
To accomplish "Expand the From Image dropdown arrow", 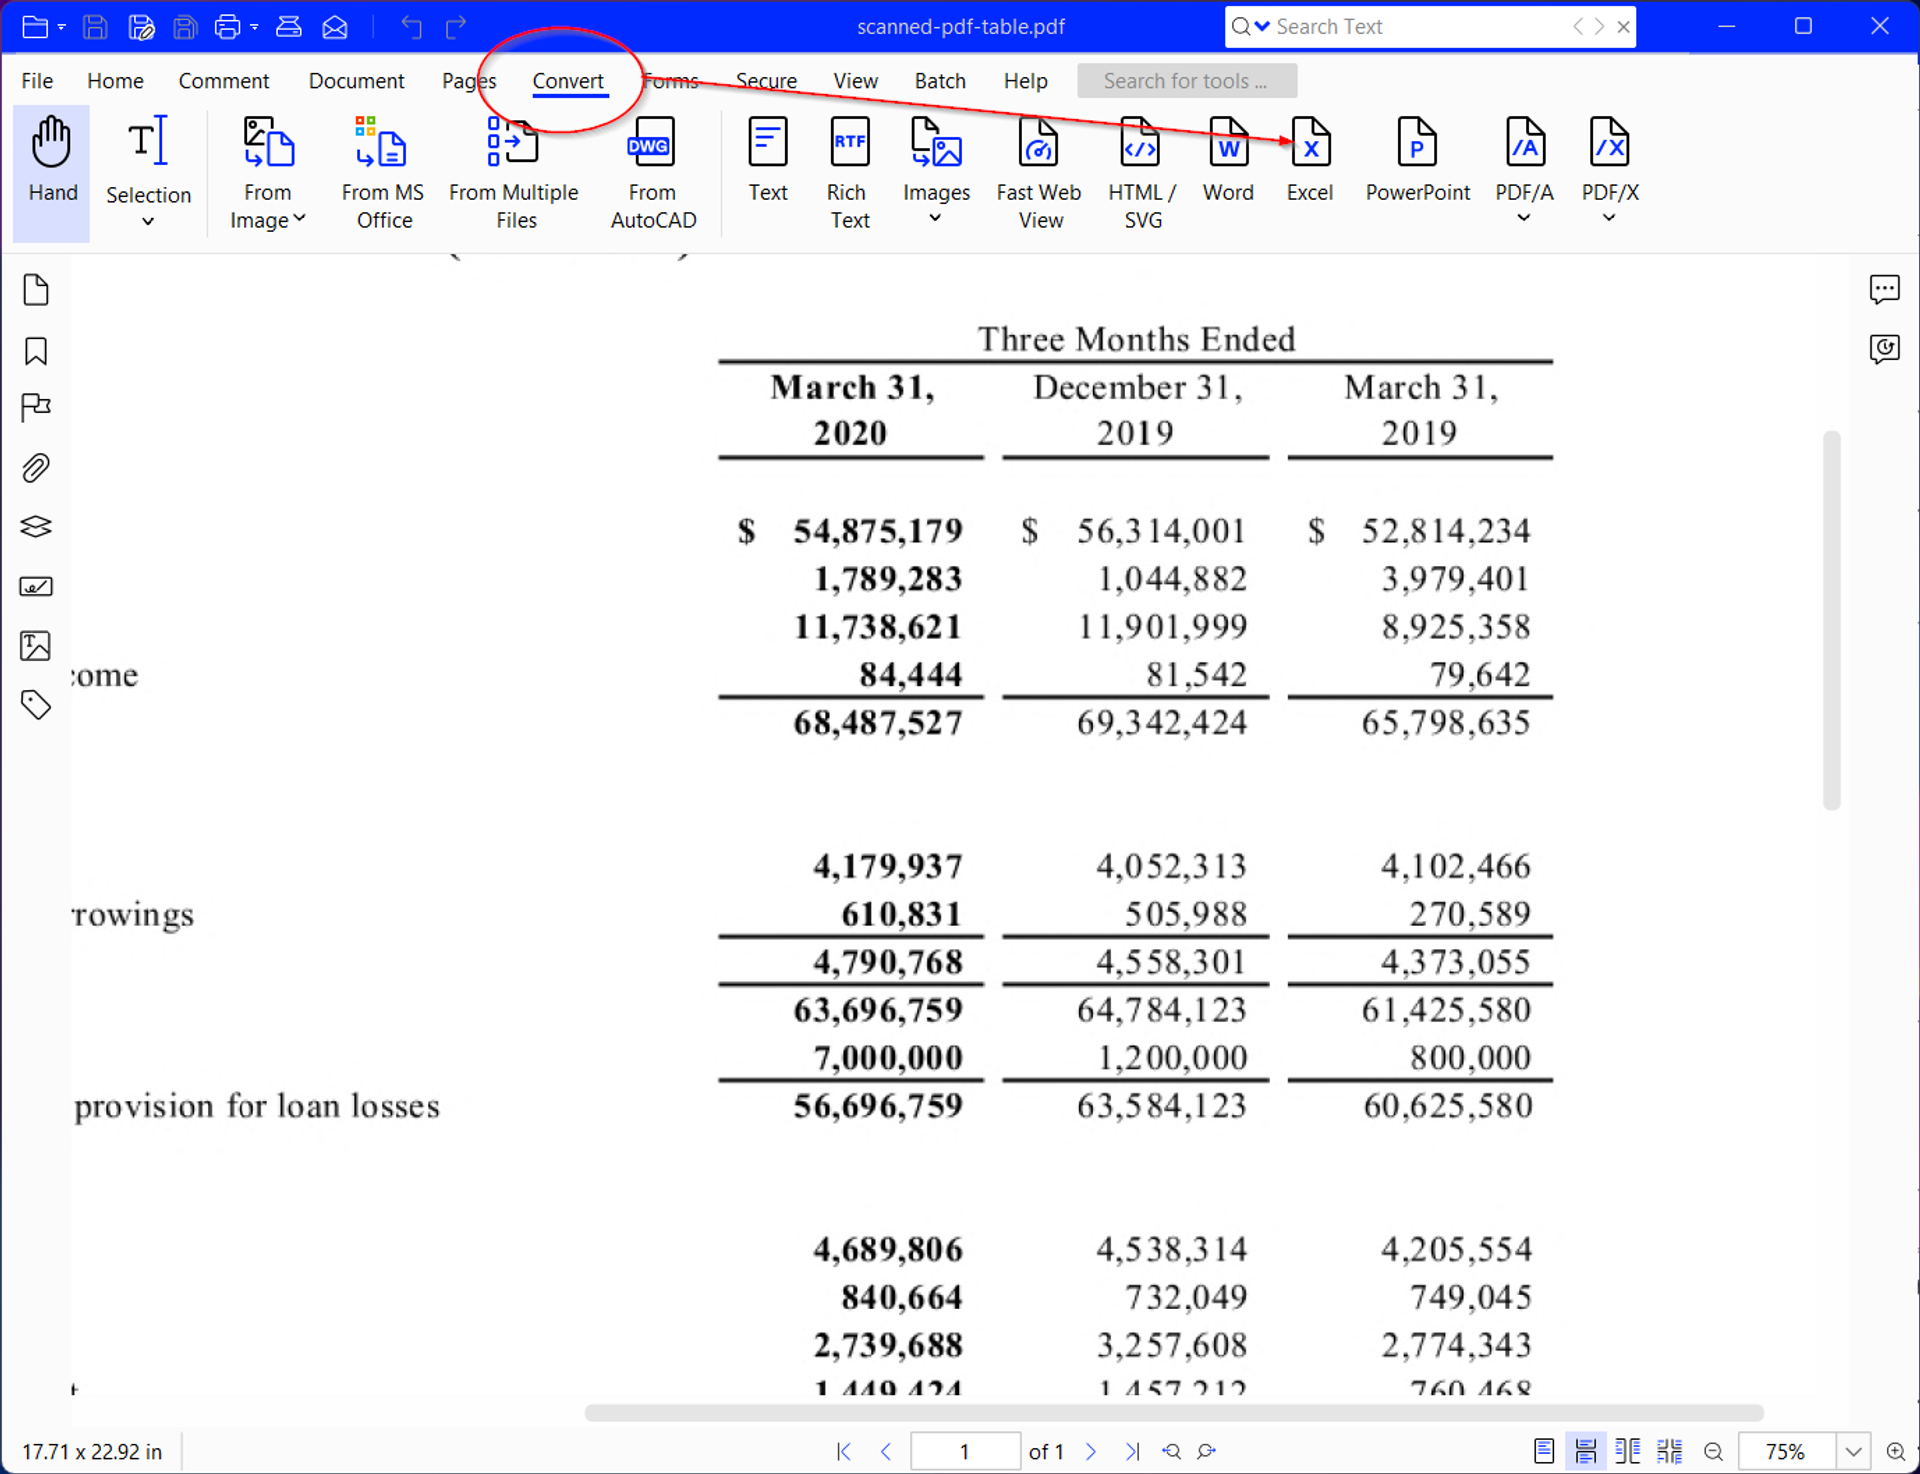I will [299, 219].
